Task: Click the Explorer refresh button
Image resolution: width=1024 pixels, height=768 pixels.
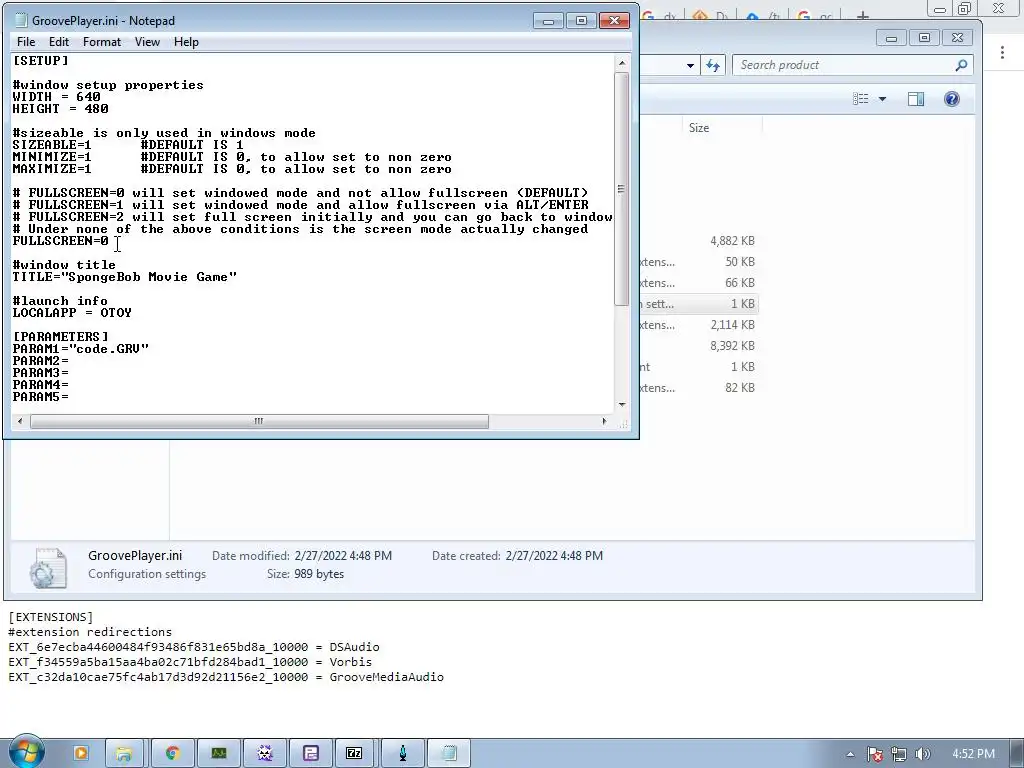Action: pos(712,65)
